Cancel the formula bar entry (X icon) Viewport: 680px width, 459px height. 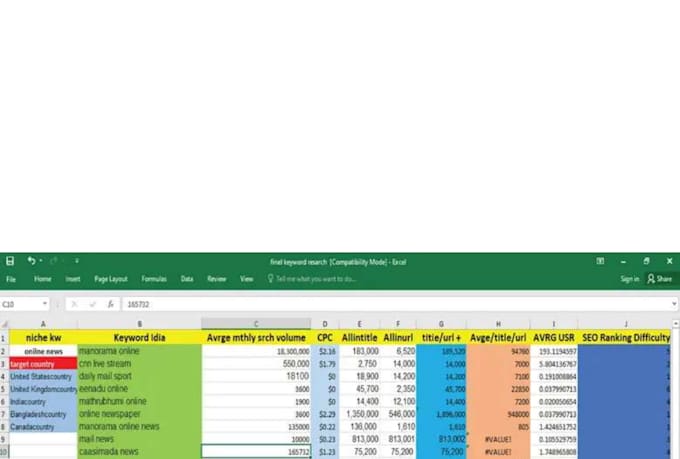74,305
